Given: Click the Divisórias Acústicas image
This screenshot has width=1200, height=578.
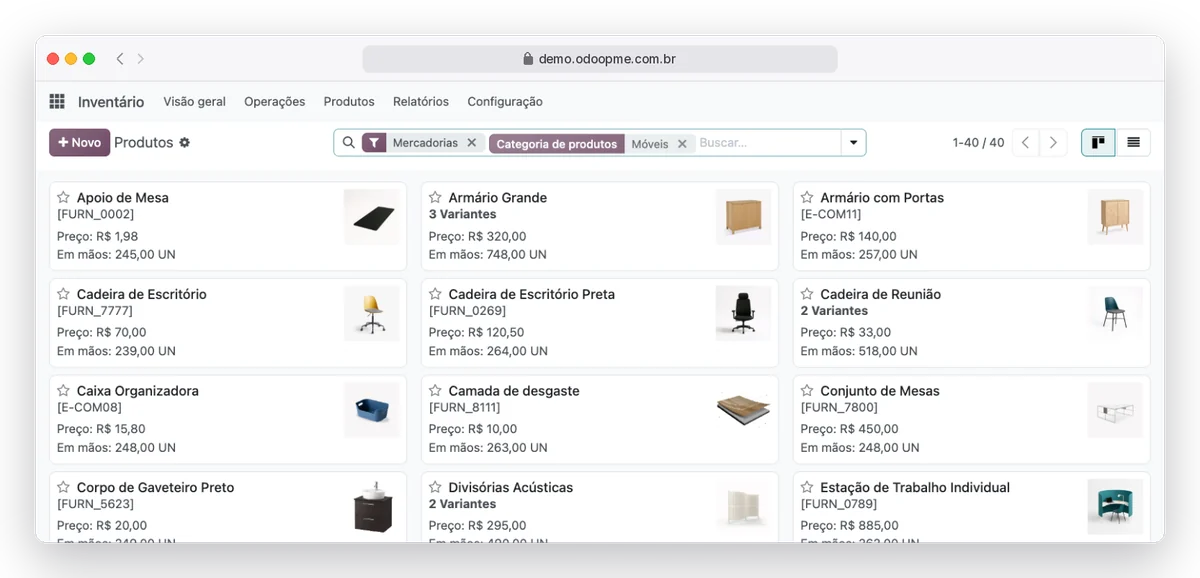Looking at the screenshot, I should click(x=743, y=507).
